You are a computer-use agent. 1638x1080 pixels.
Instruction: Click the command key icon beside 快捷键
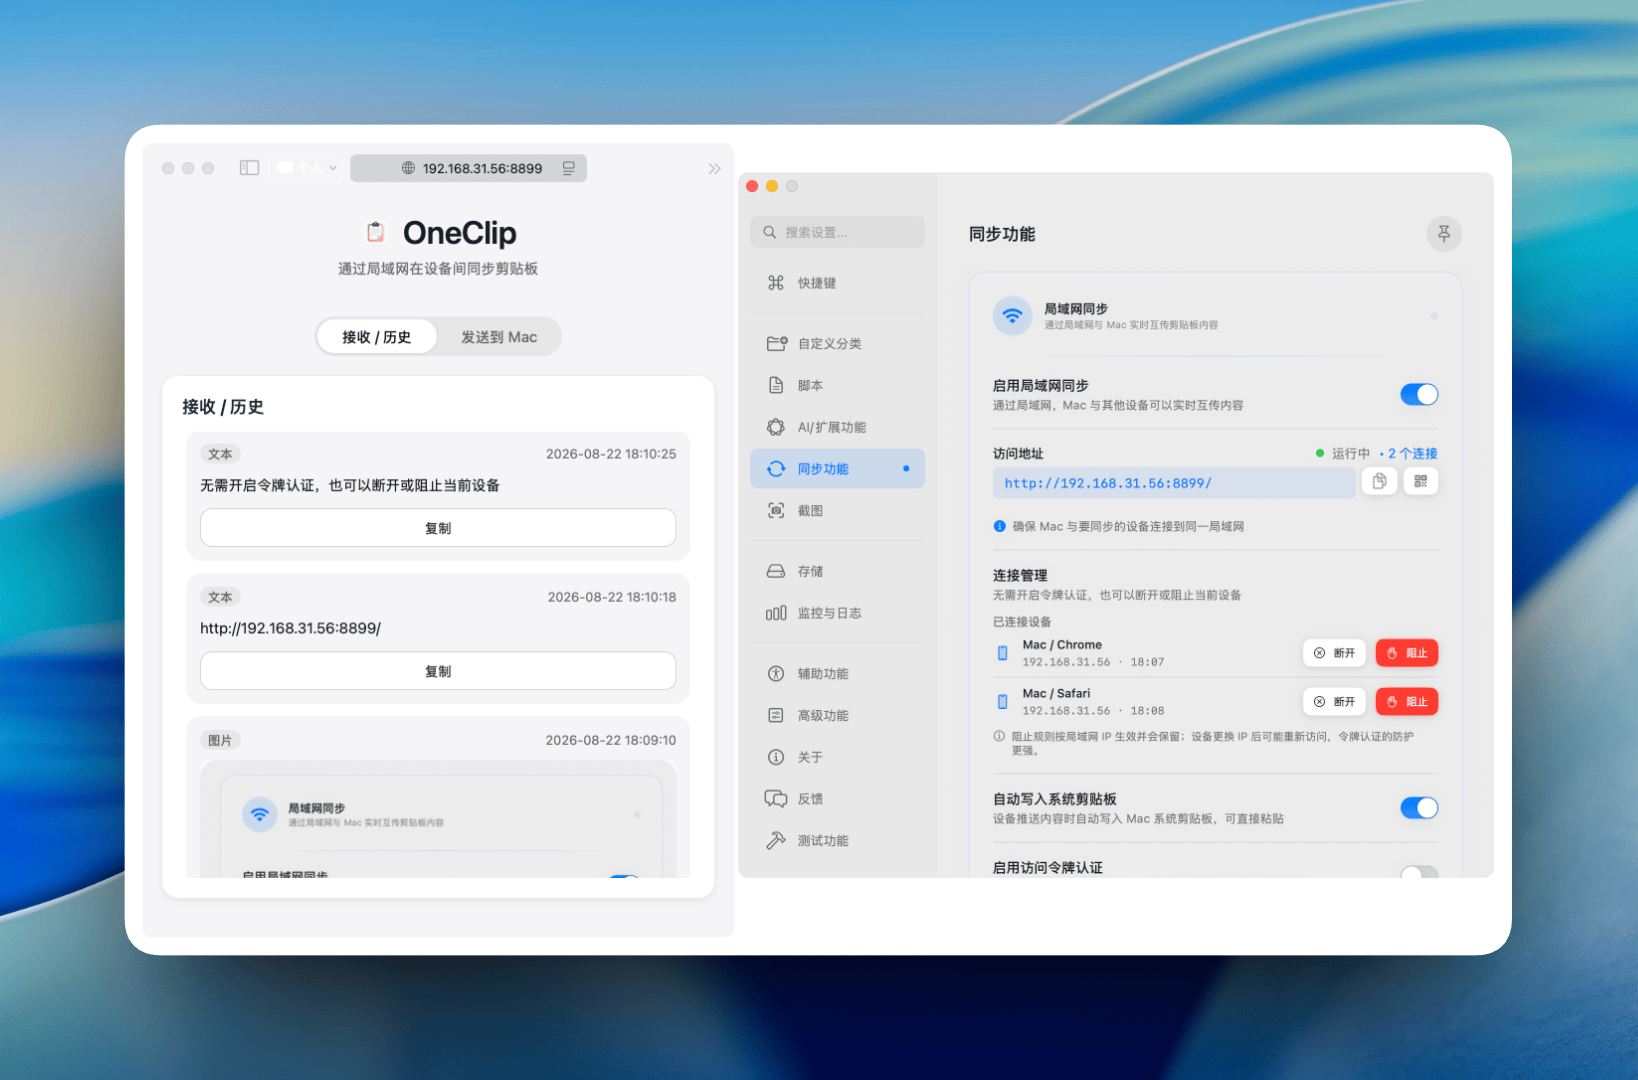(x=776, y=283)
